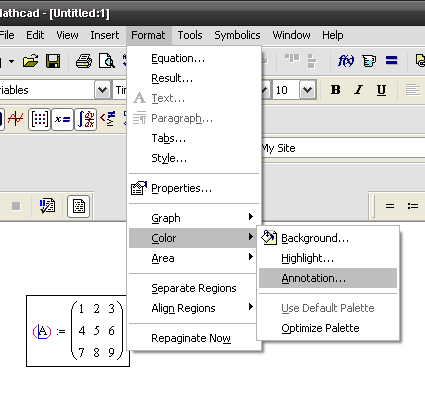Open the Matrix toolbar icon

pyautogui.click(x=39, y=119)
